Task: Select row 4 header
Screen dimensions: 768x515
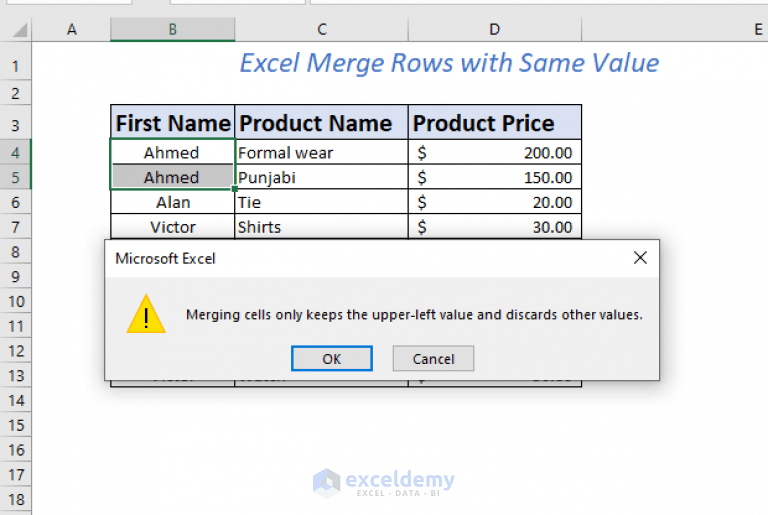Action: (16, 152)
